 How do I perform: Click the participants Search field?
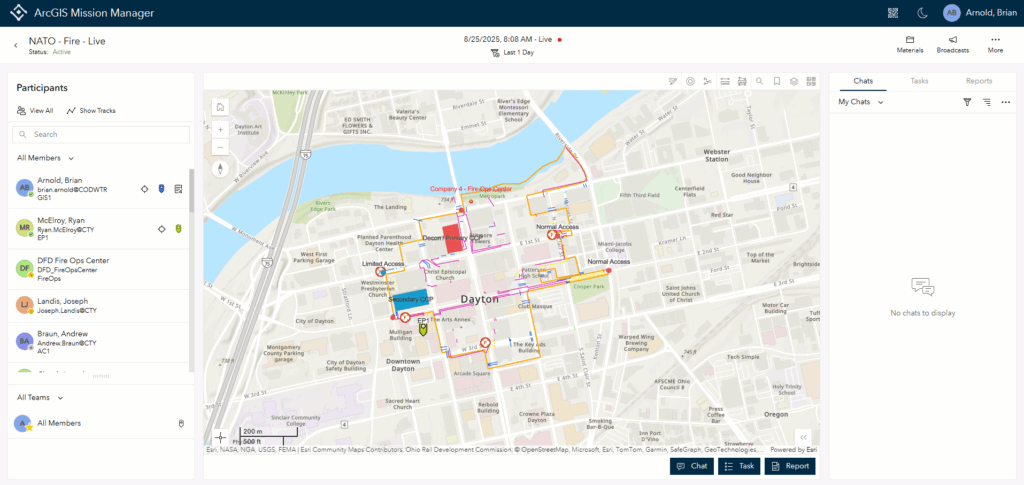101,134
